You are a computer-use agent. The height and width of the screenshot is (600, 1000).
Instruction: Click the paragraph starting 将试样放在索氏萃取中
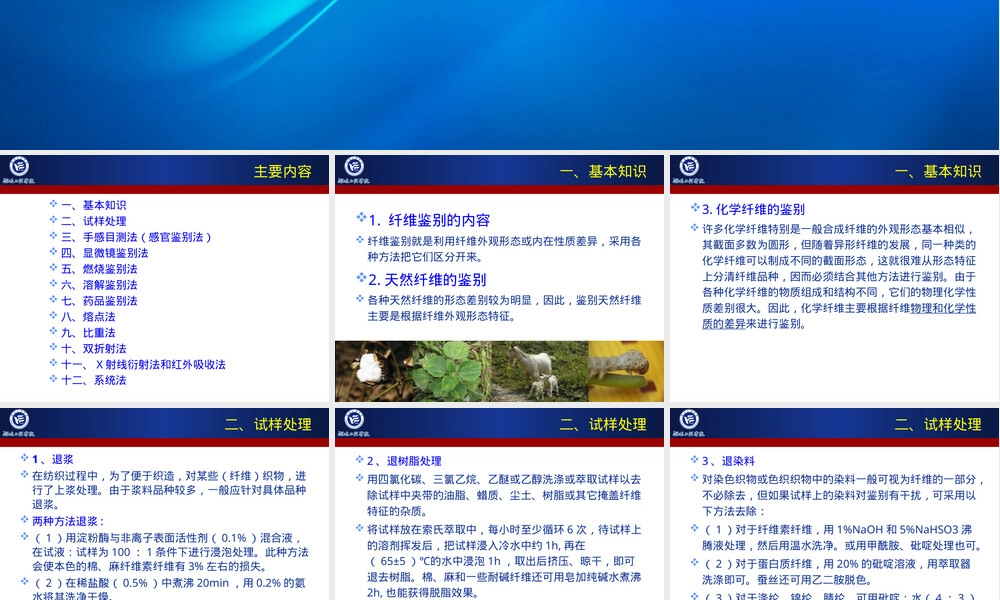(x=504, y=561)
